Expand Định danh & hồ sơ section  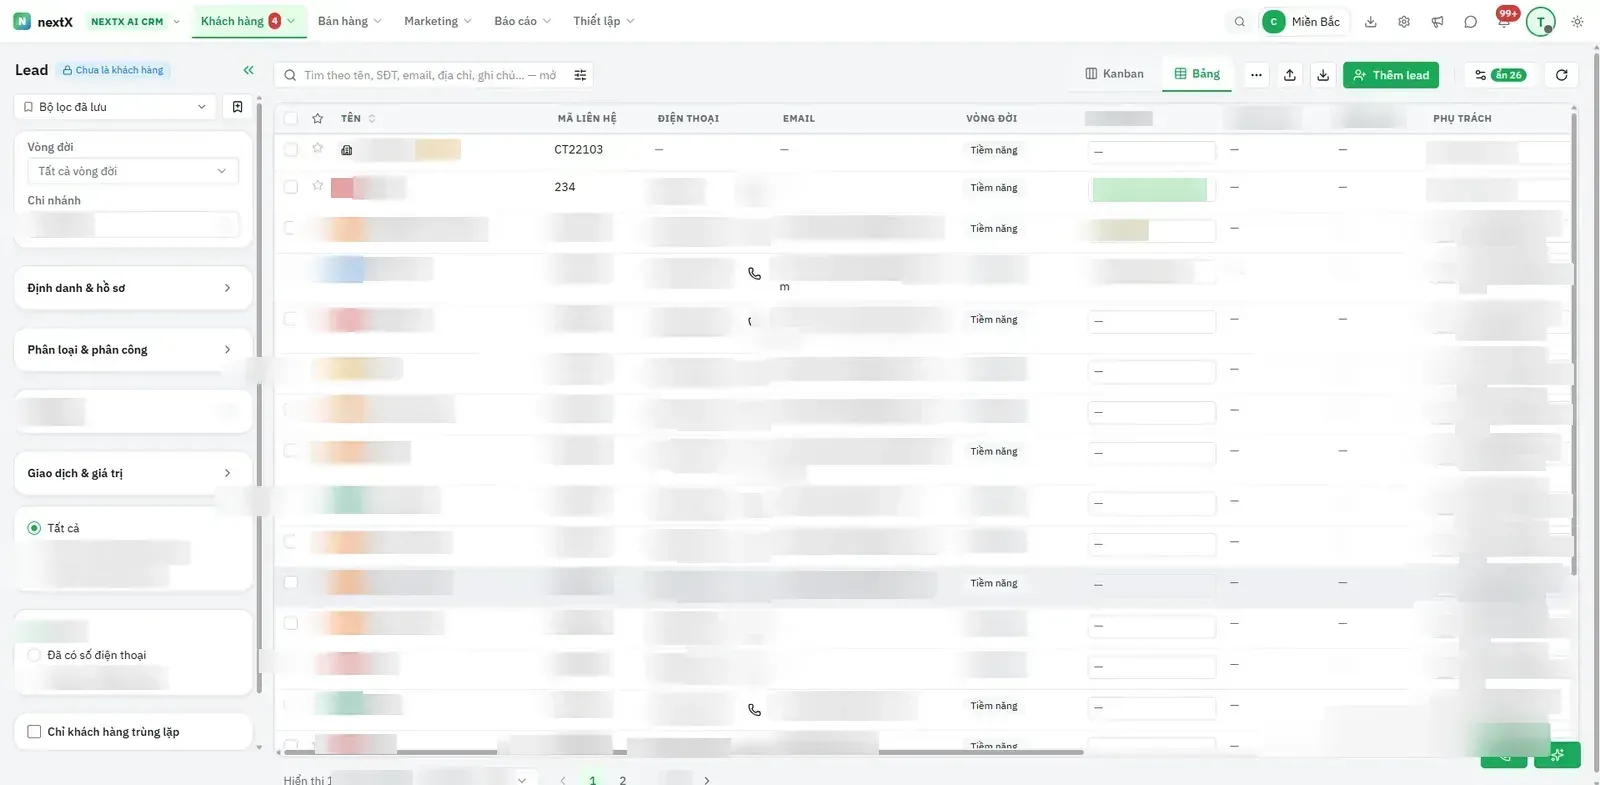point(133,288)
